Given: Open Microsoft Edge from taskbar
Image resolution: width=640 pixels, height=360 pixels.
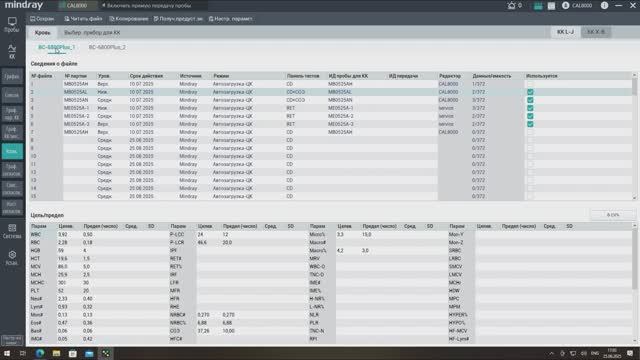Looking at the screenshot, I should [40, 353].
